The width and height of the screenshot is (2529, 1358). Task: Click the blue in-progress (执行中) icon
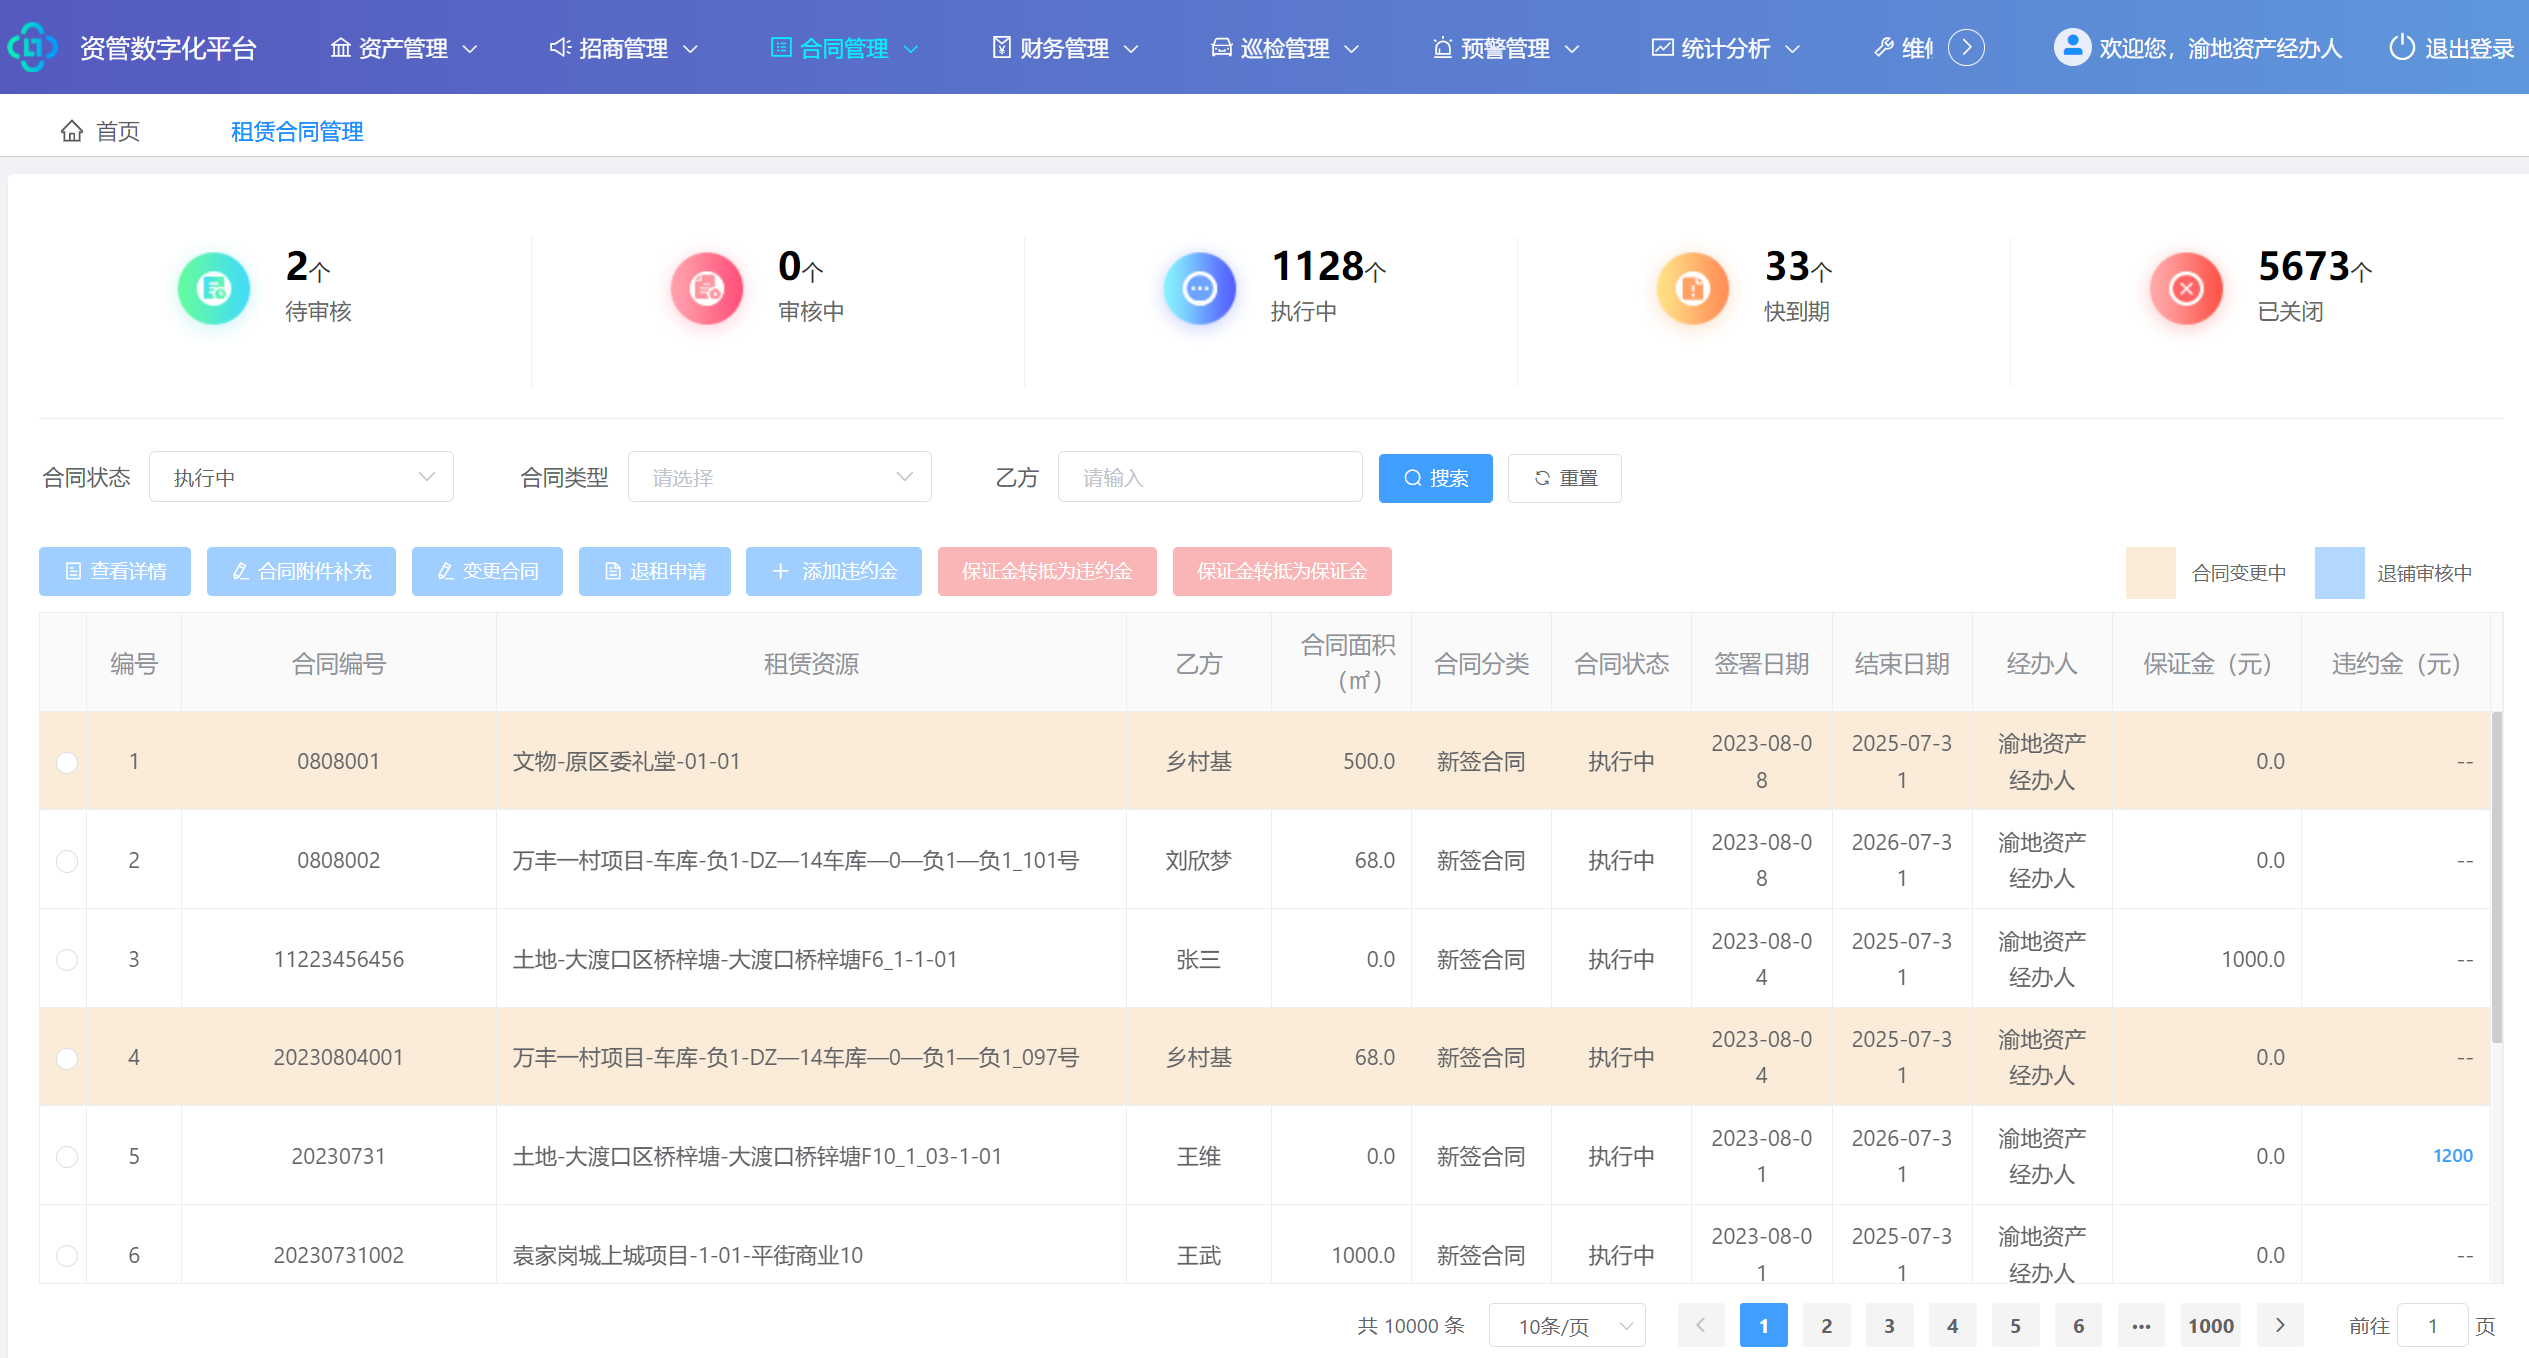1200,289
